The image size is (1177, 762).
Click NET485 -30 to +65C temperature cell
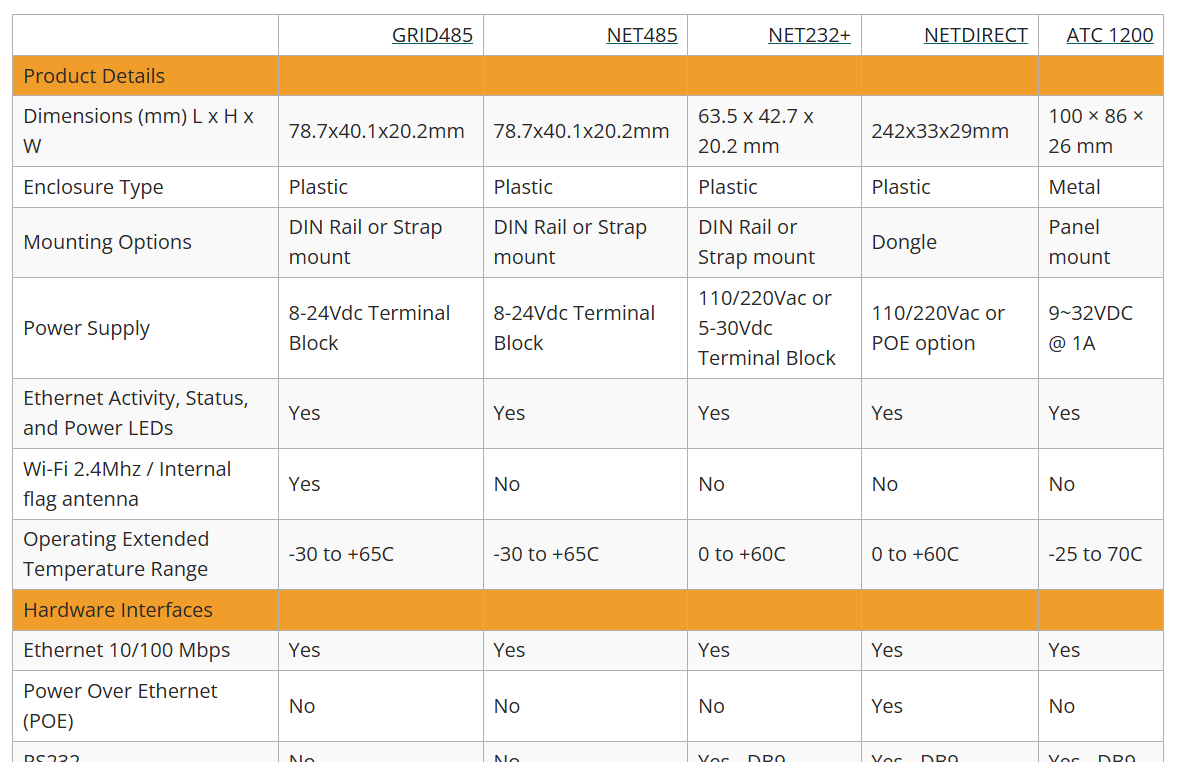585,554
